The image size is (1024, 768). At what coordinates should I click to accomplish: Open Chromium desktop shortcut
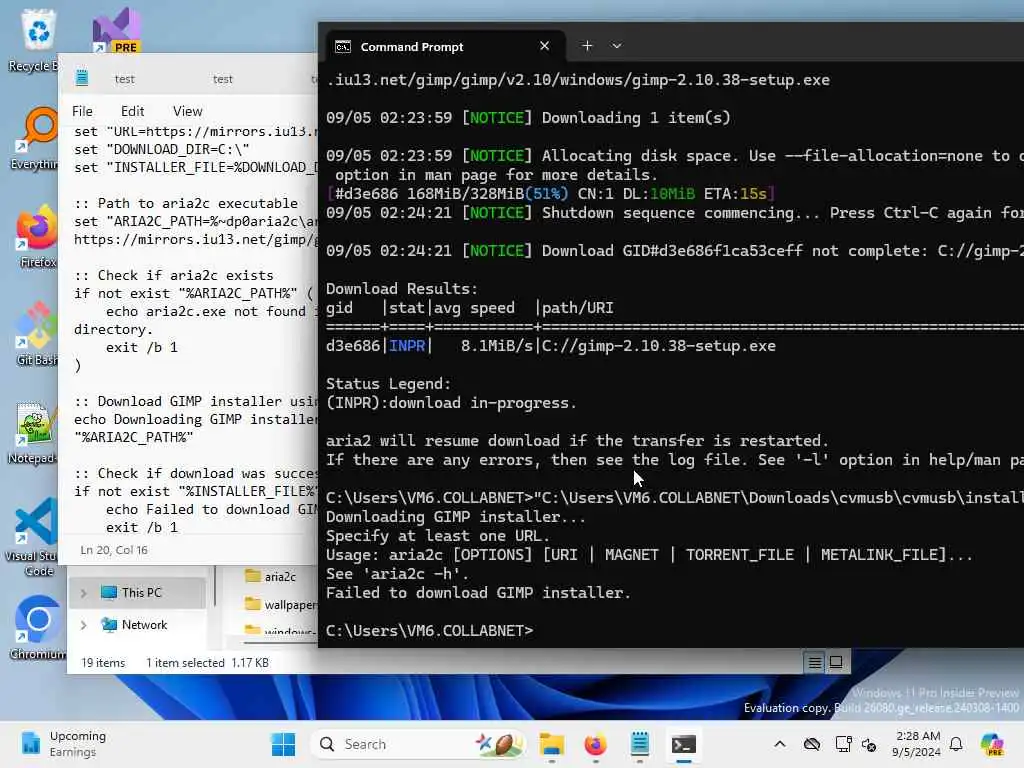point(37,628)
